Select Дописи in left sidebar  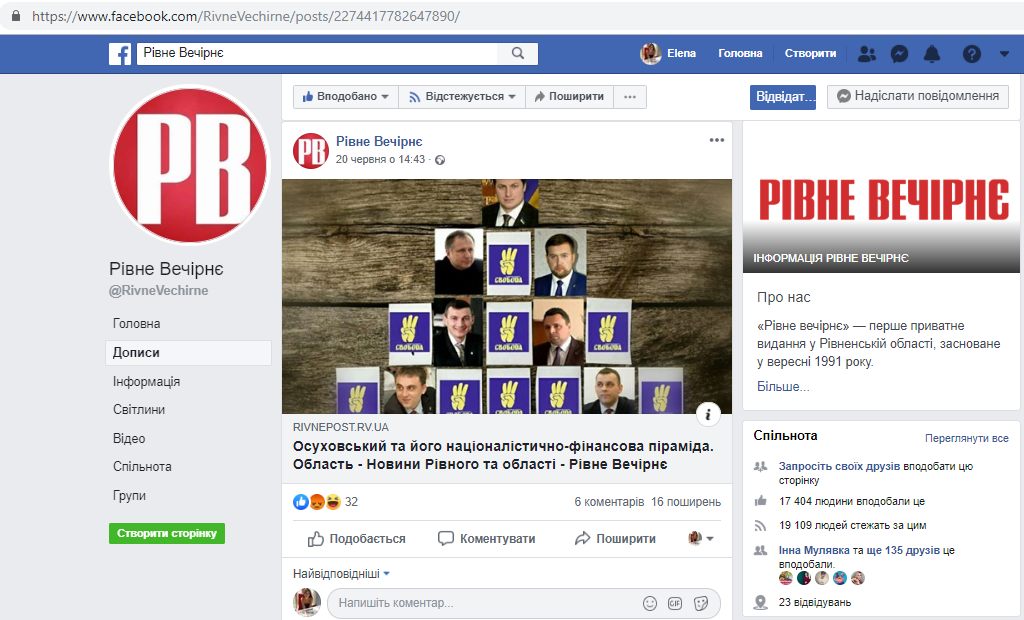tap(188, 353)
